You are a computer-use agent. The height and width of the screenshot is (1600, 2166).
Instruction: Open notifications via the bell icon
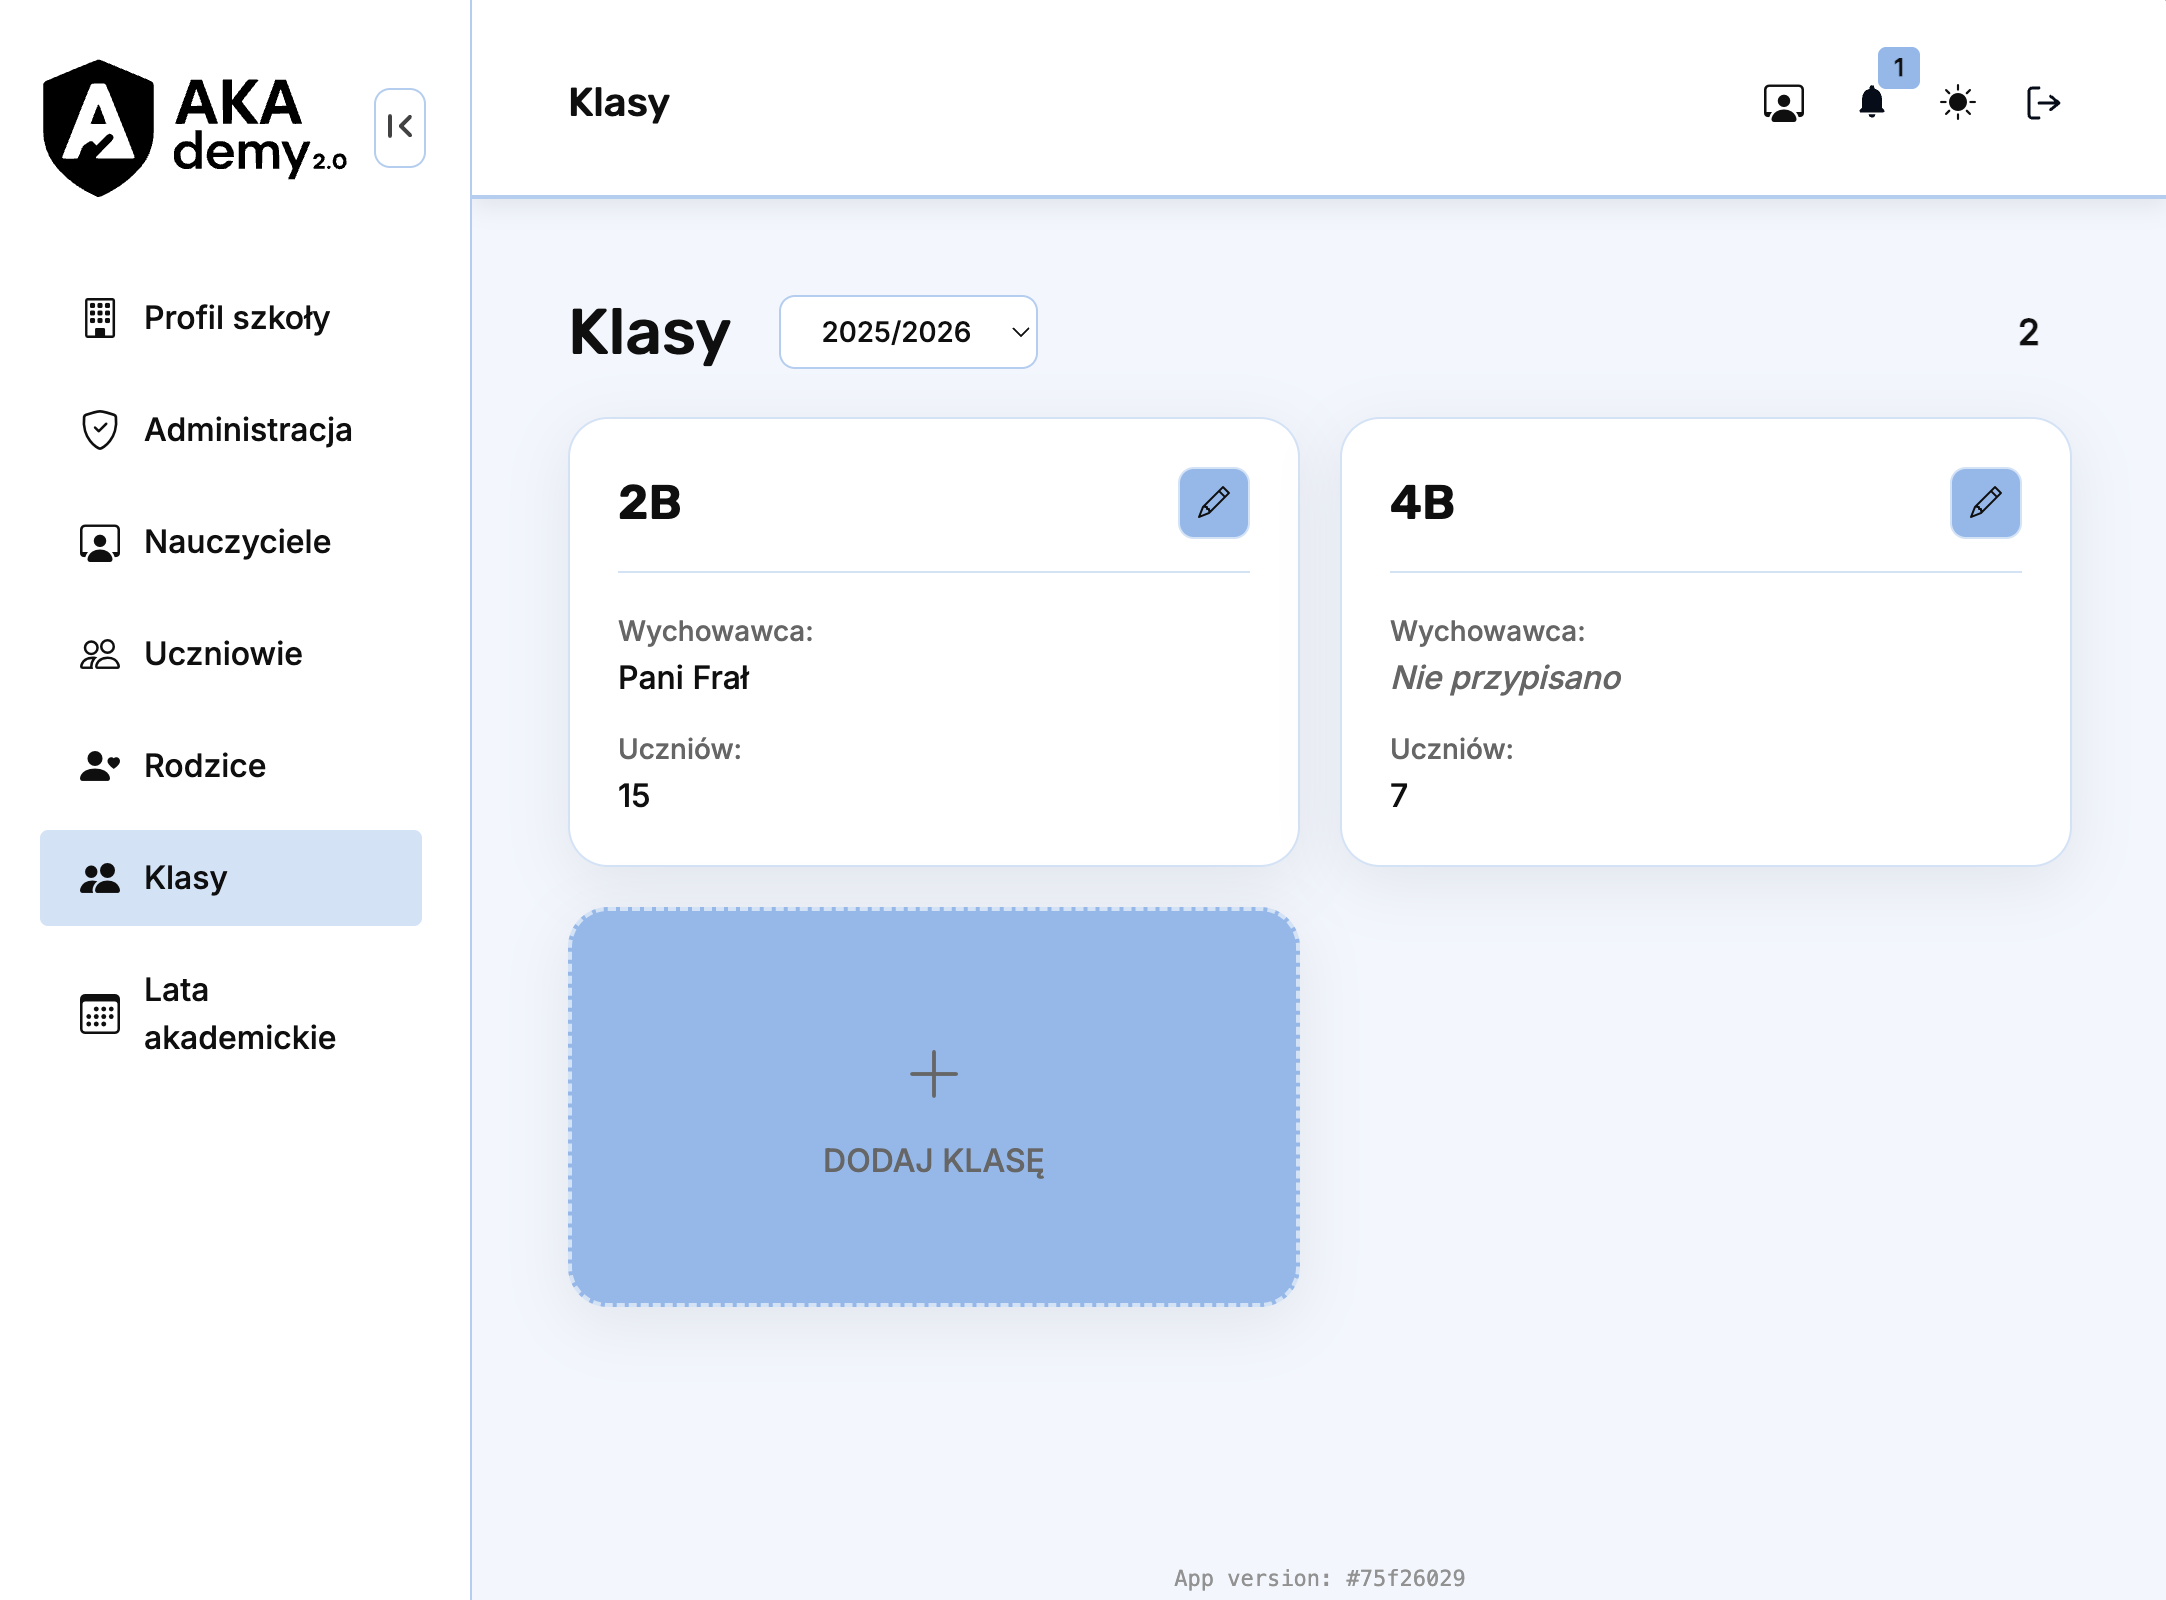(1871, 102)
